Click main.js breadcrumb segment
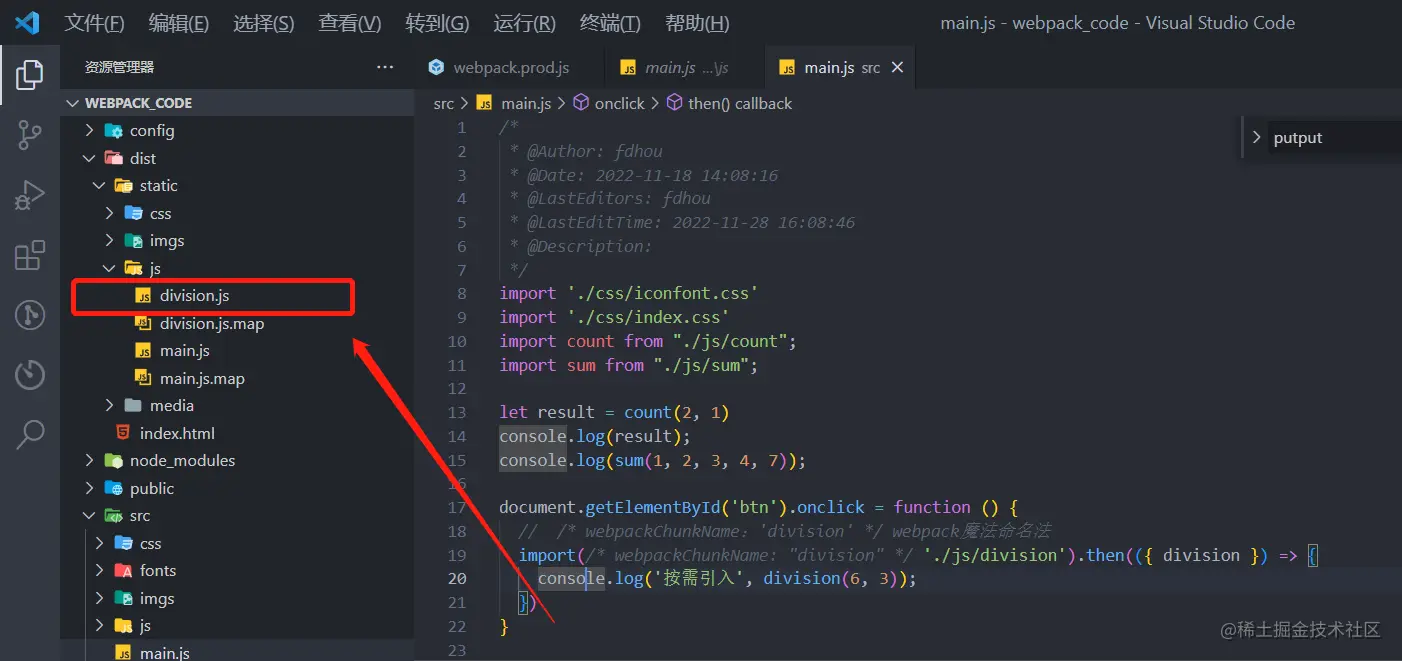1402x661 pixels. tap(526, 103)
